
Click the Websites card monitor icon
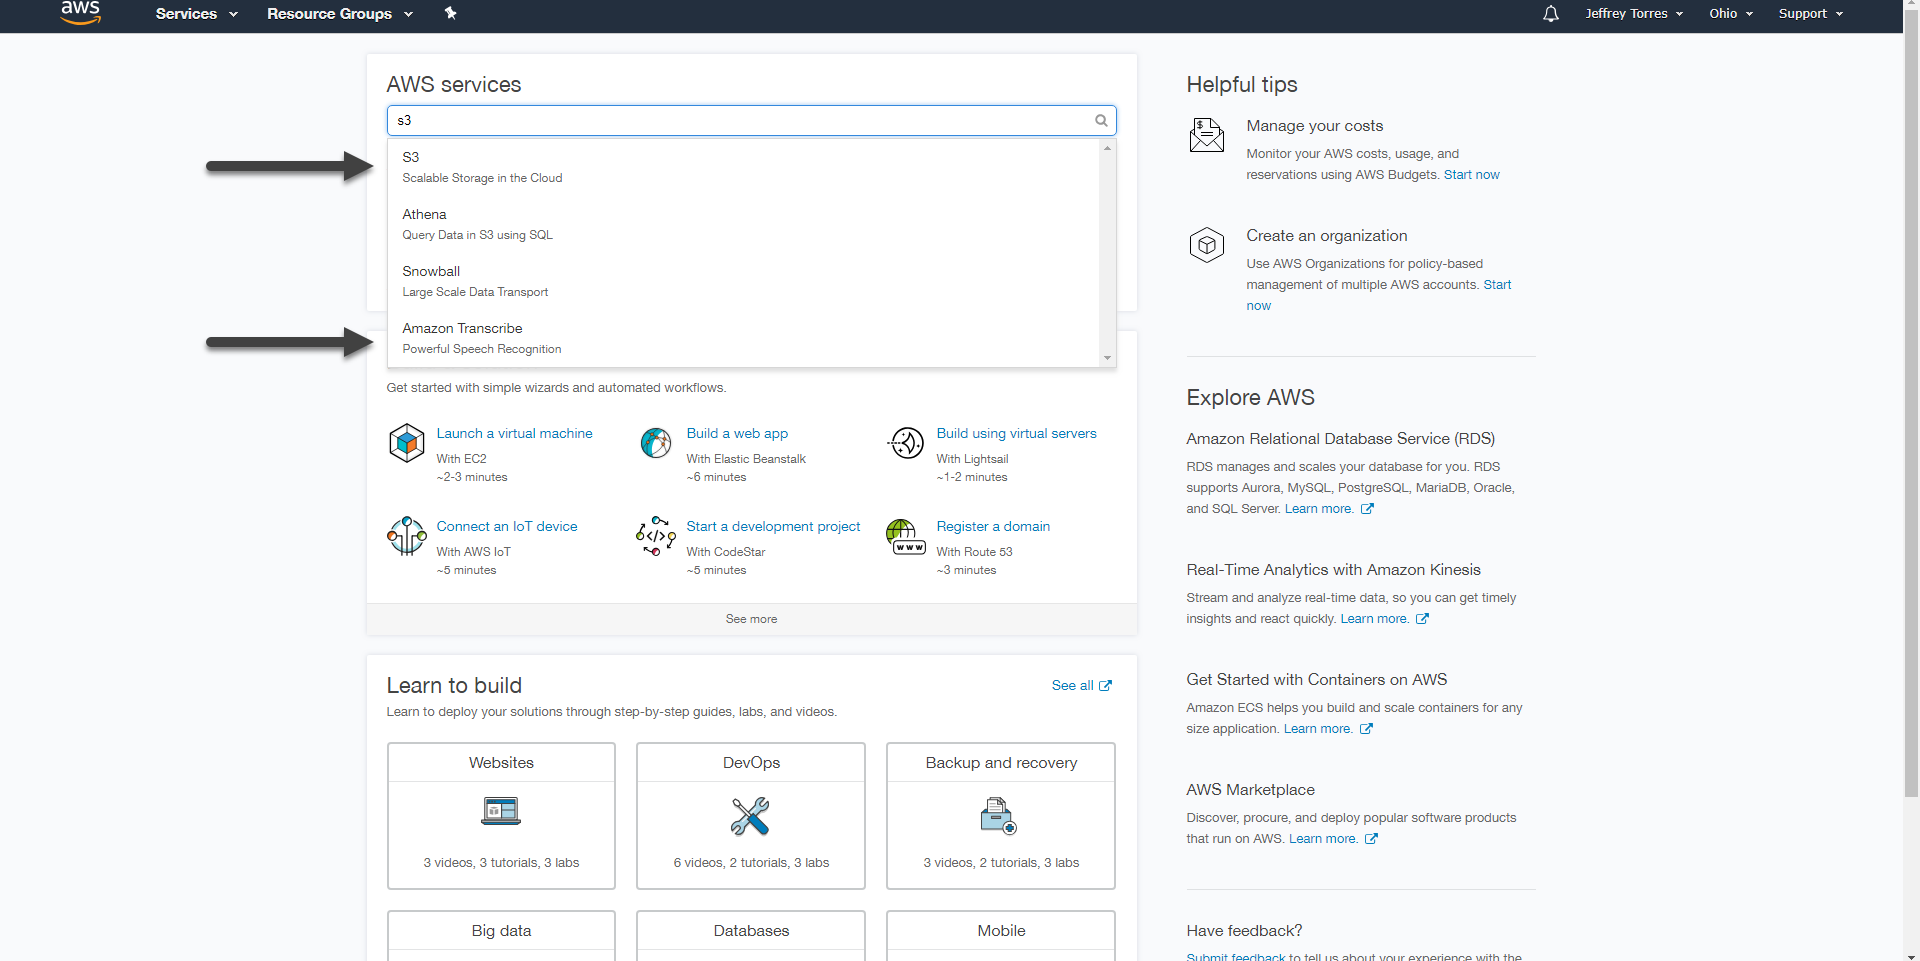click(501, 811)
